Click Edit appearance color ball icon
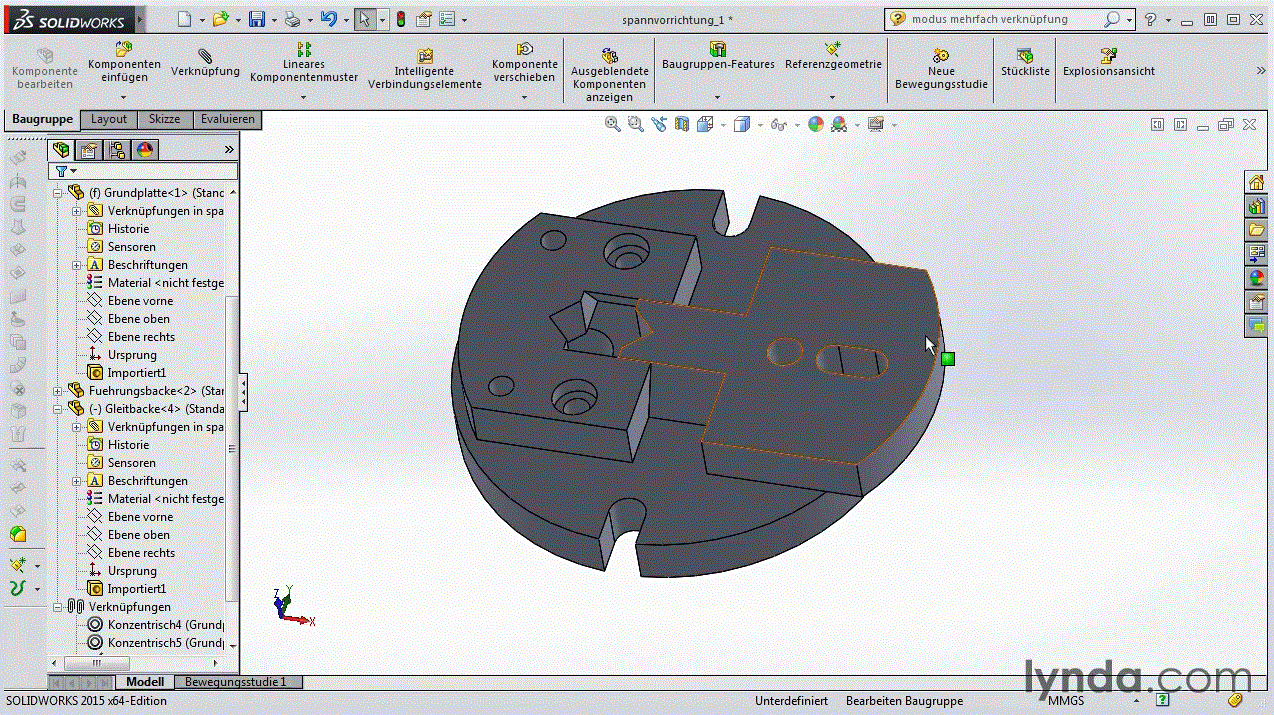The image size is (1274, 715). 816,124
